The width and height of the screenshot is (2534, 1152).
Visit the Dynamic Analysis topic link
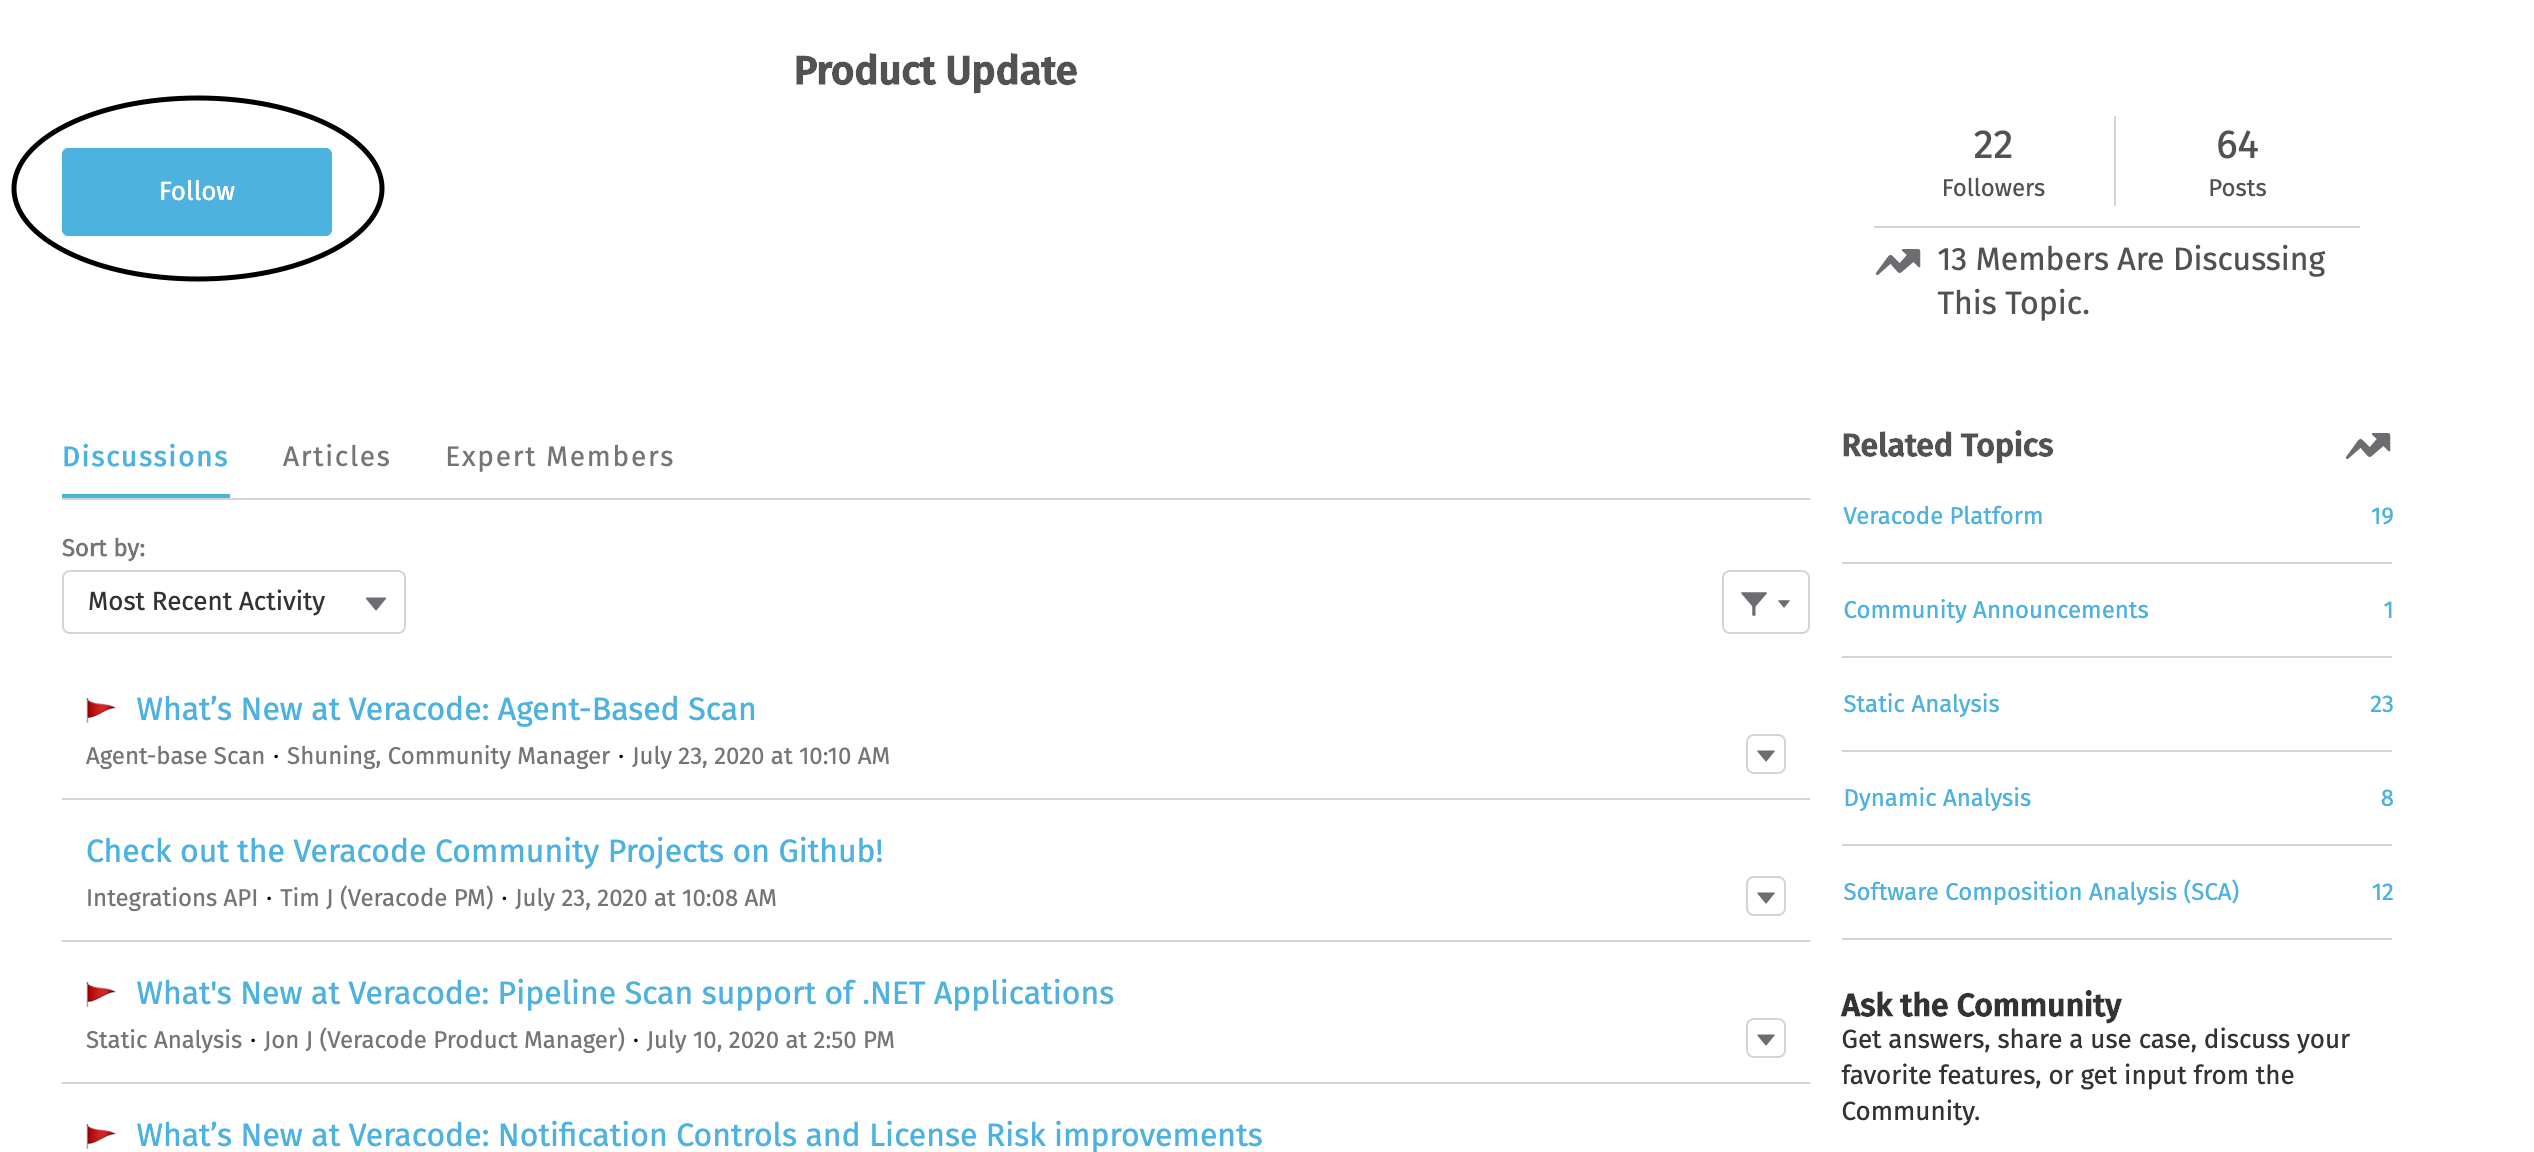1936,797
